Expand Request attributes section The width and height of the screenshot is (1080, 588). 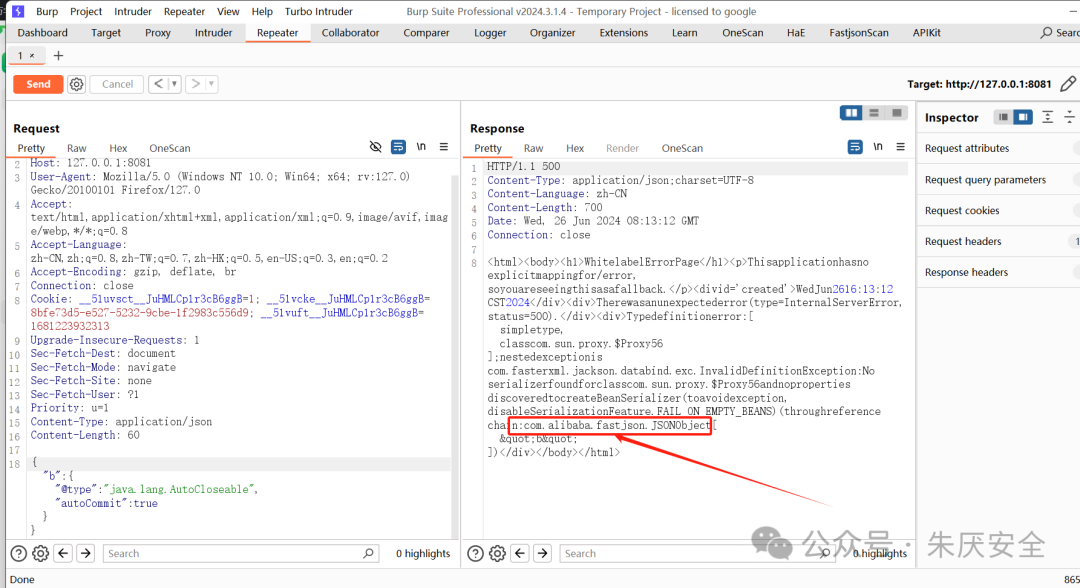(999, 148)
